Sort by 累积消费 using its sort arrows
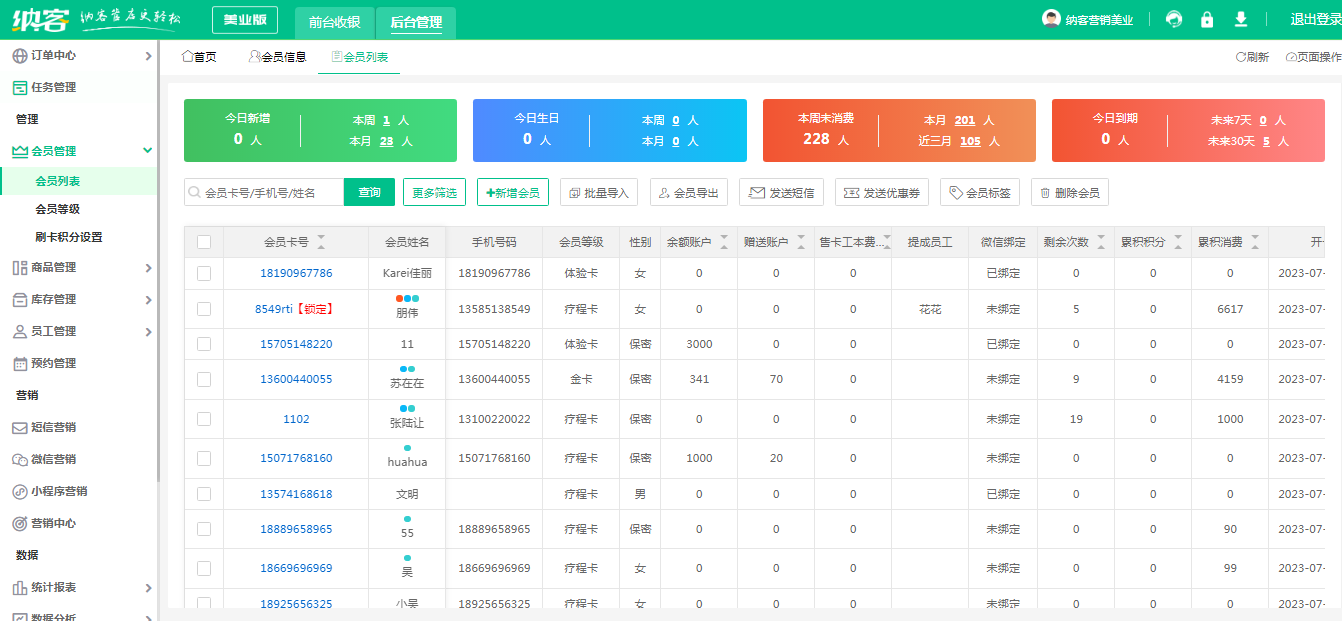The image size is (1342, 621). pos(1255,242)
